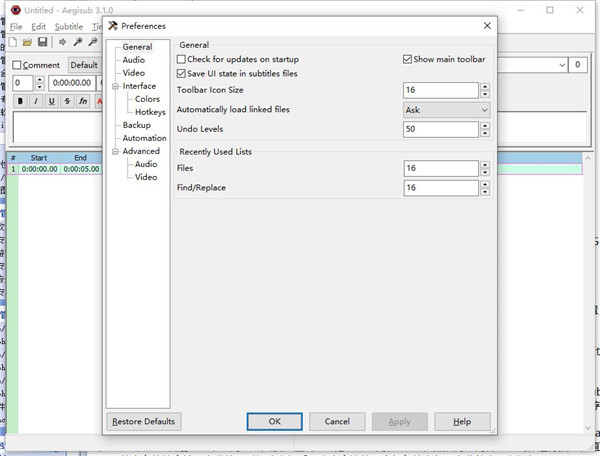Open Interface preferences page
The height and width of the screenshot is (456, 600).
coord(139,86)
